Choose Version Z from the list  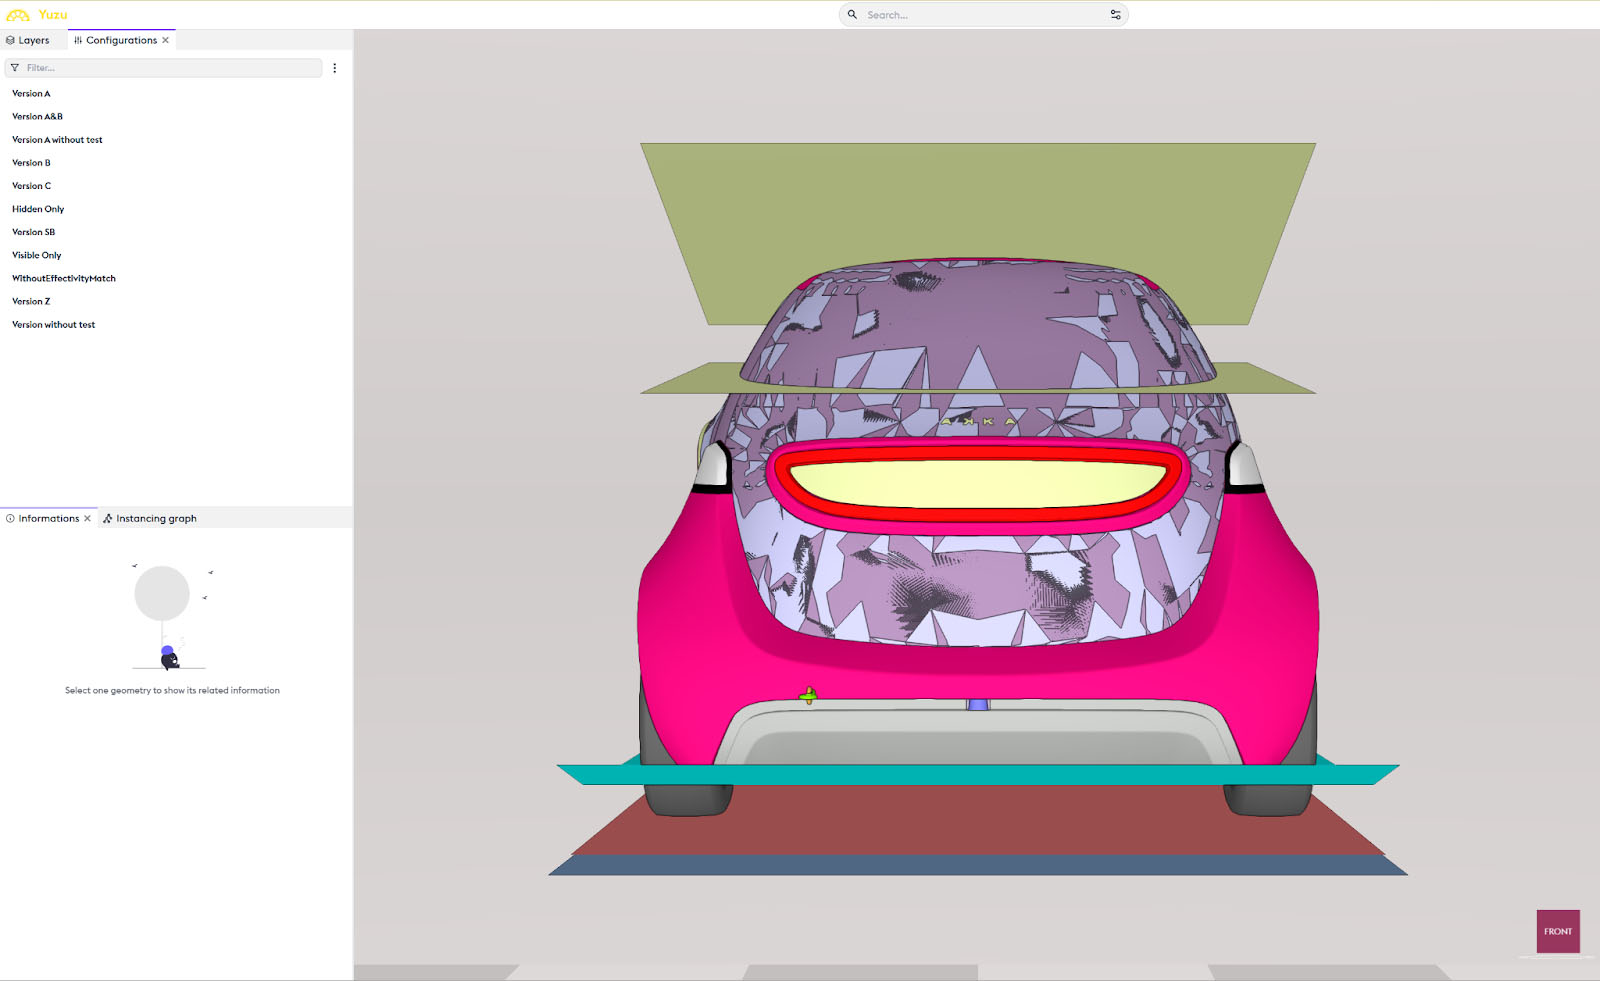click(31, 302)
